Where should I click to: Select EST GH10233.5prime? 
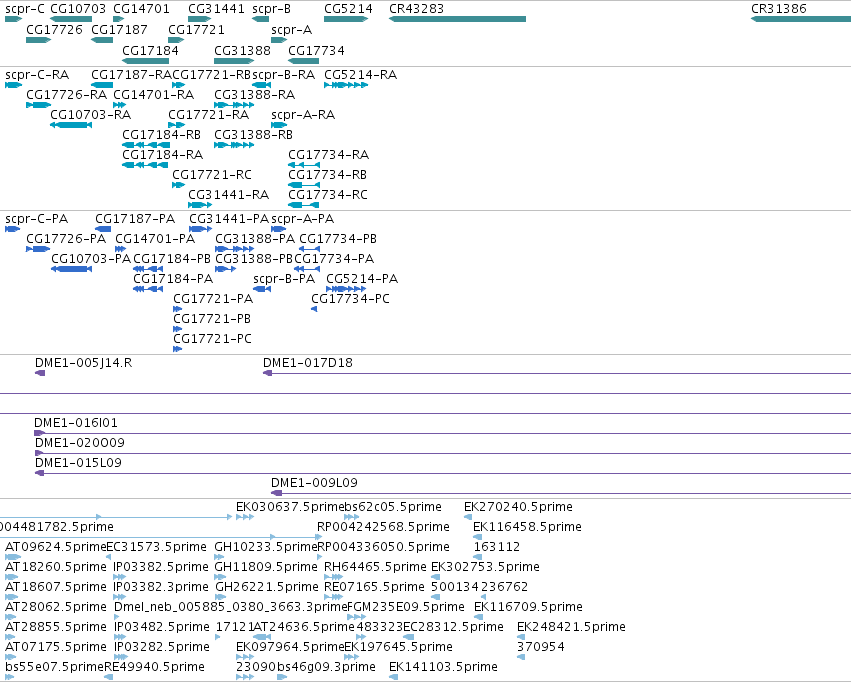point(265,547)
